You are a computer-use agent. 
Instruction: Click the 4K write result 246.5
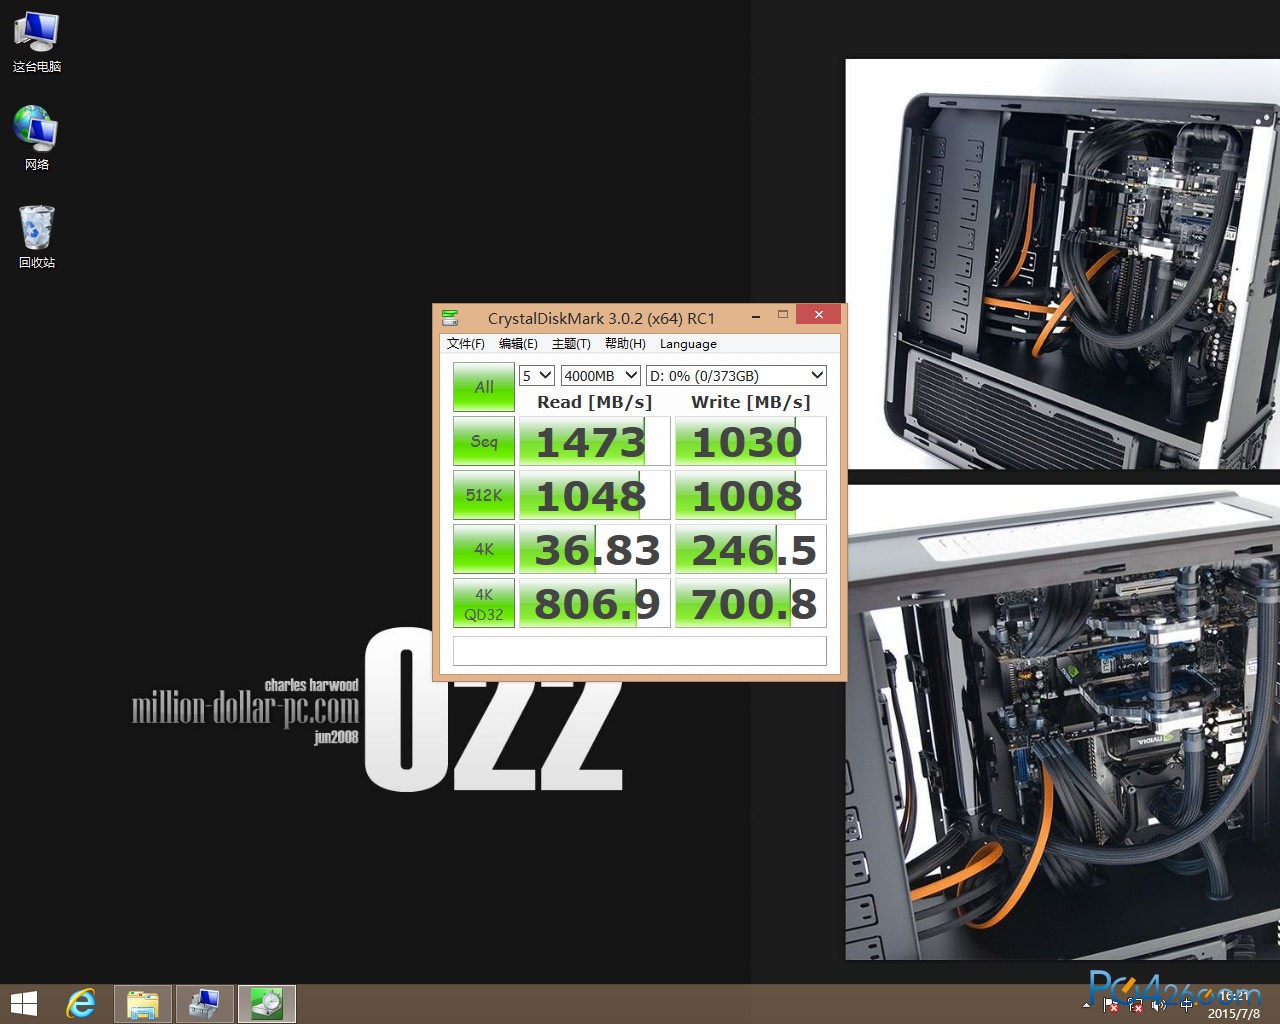tap(751, 549)
